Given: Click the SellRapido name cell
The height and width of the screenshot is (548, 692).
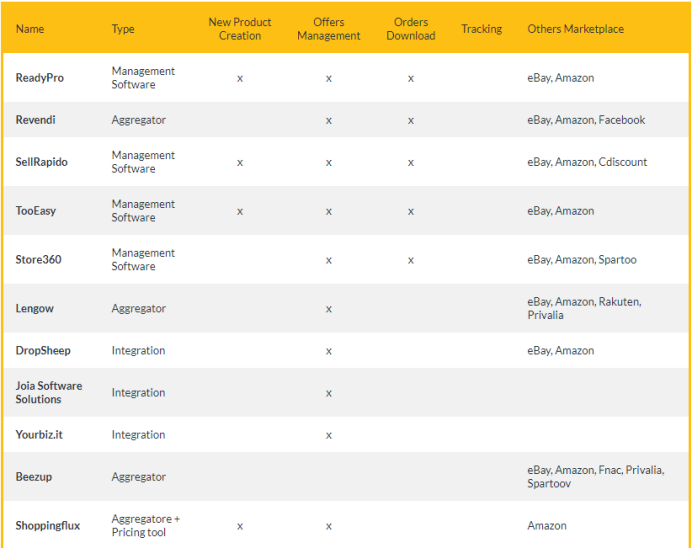Looking at the screenshot, I should 41,162.
